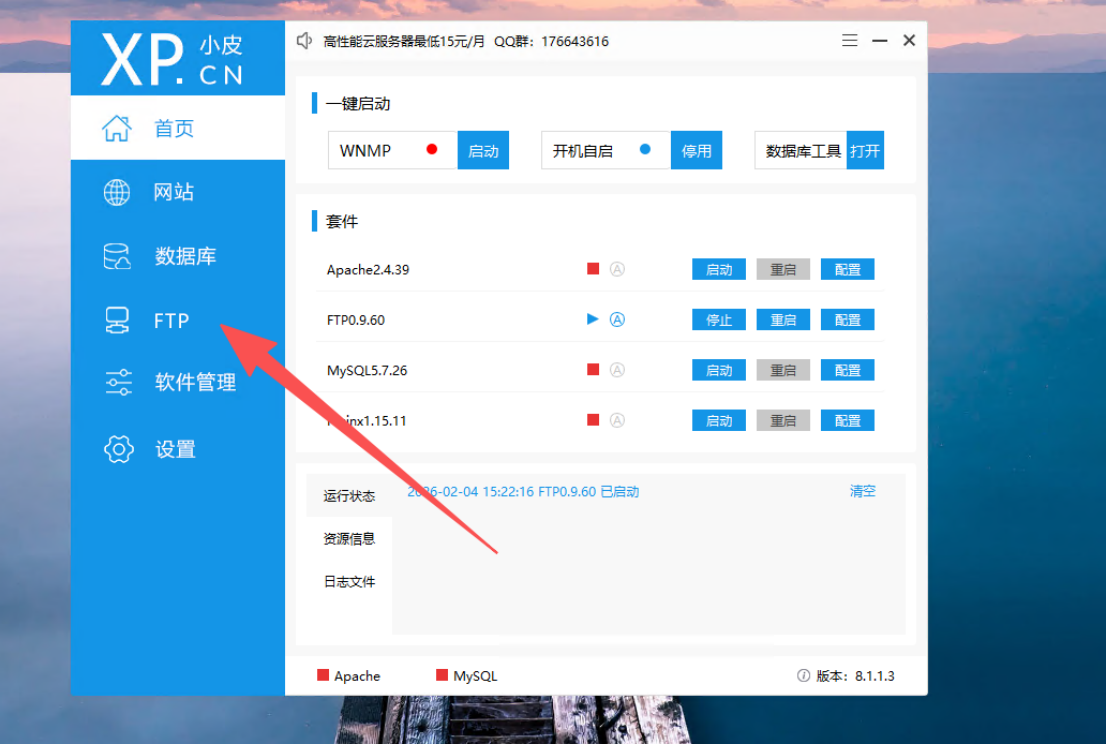The image size is (1107, 744).
Task: Click Apache2.4.39 red stopped indicator
Action: pos(593,269)
